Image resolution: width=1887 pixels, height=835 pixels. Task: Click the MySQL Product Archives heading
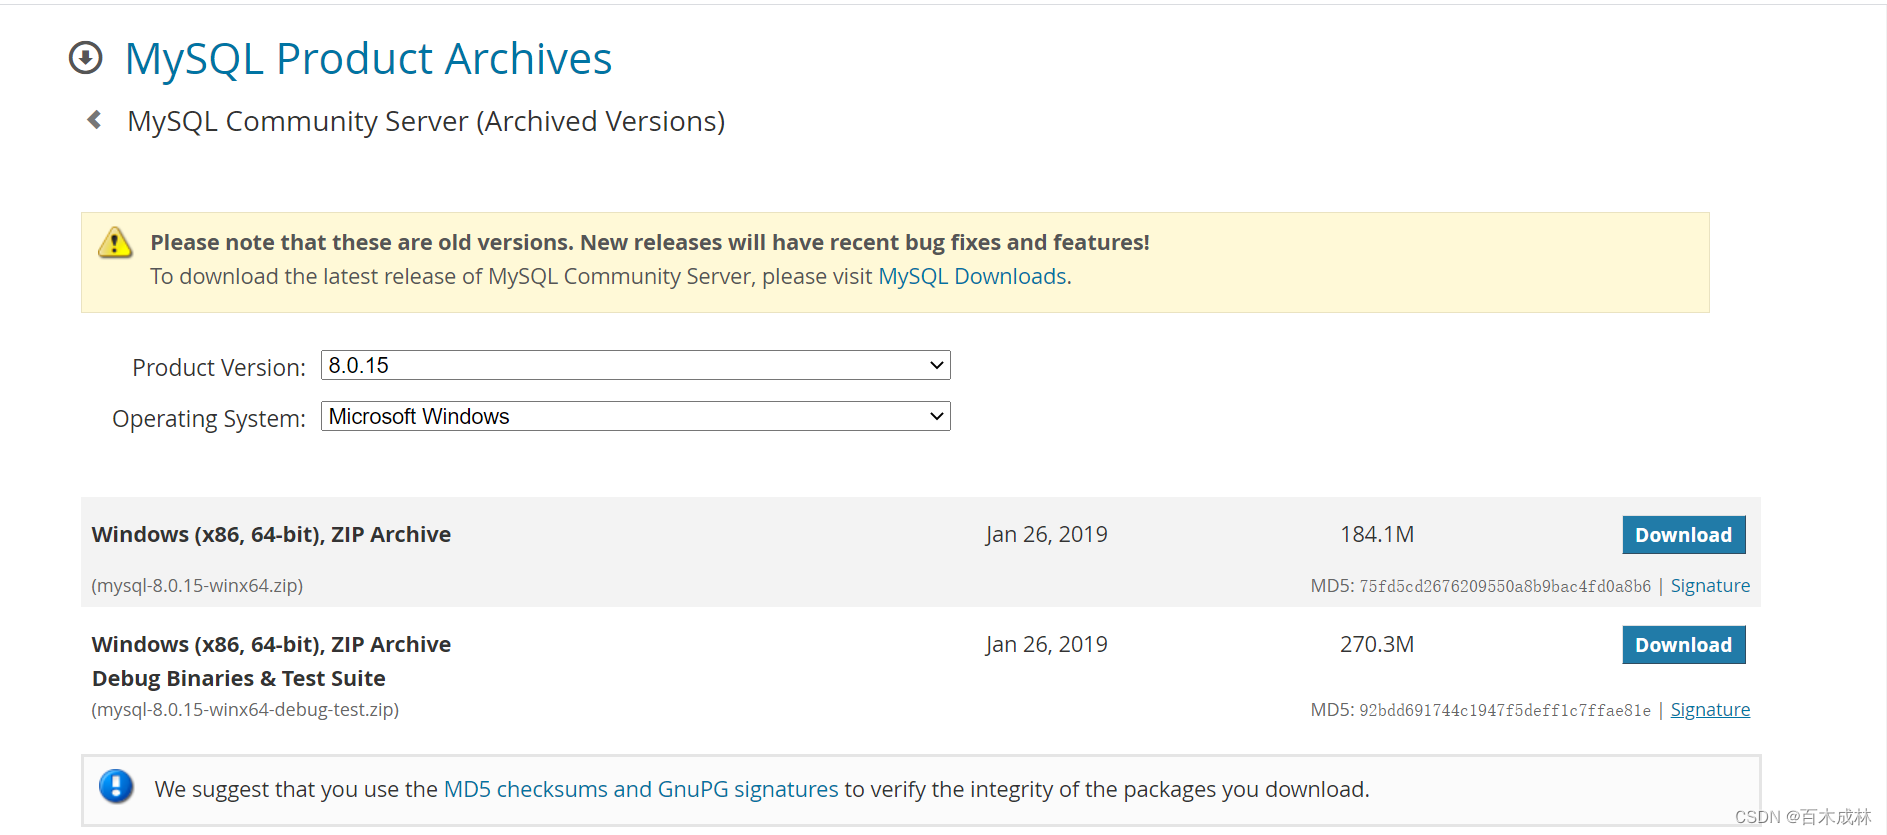point(368,59)
